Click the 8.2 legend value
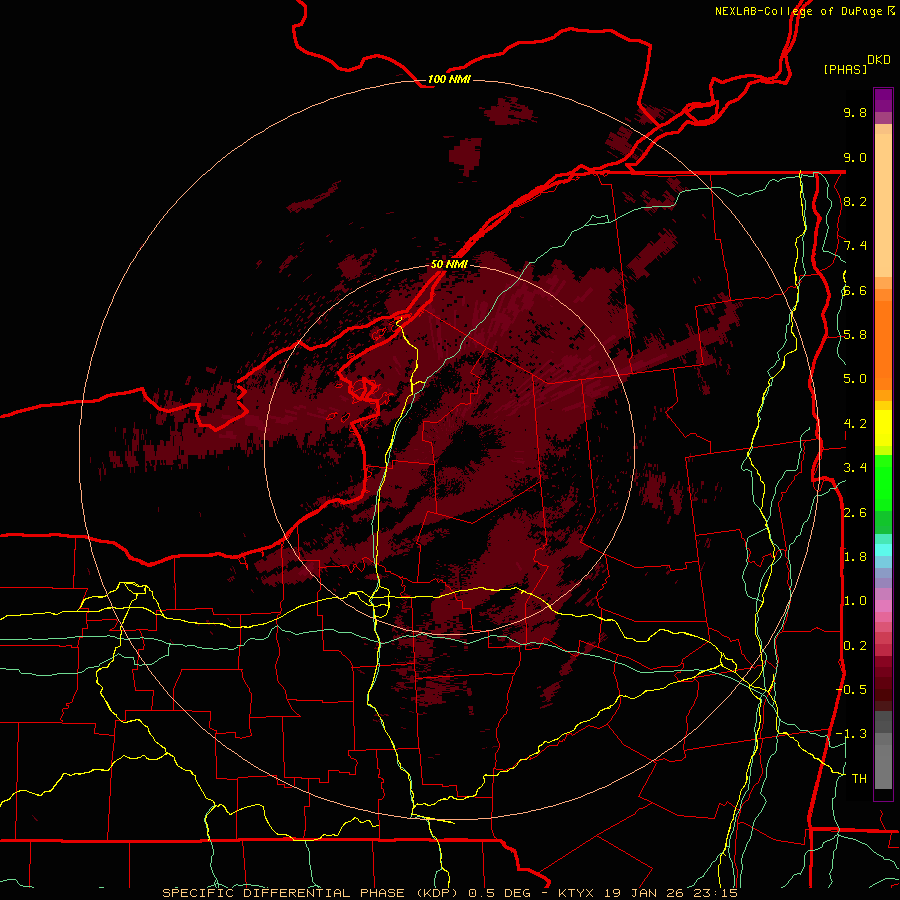 [855, 201]
